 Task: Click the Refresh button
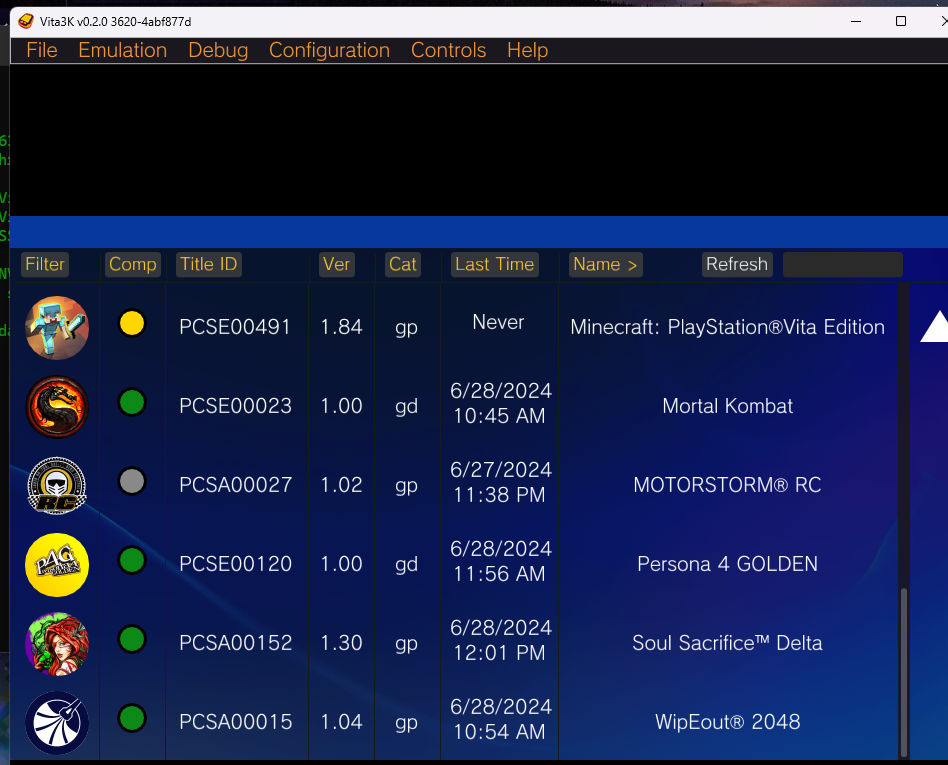click(737, 264)
